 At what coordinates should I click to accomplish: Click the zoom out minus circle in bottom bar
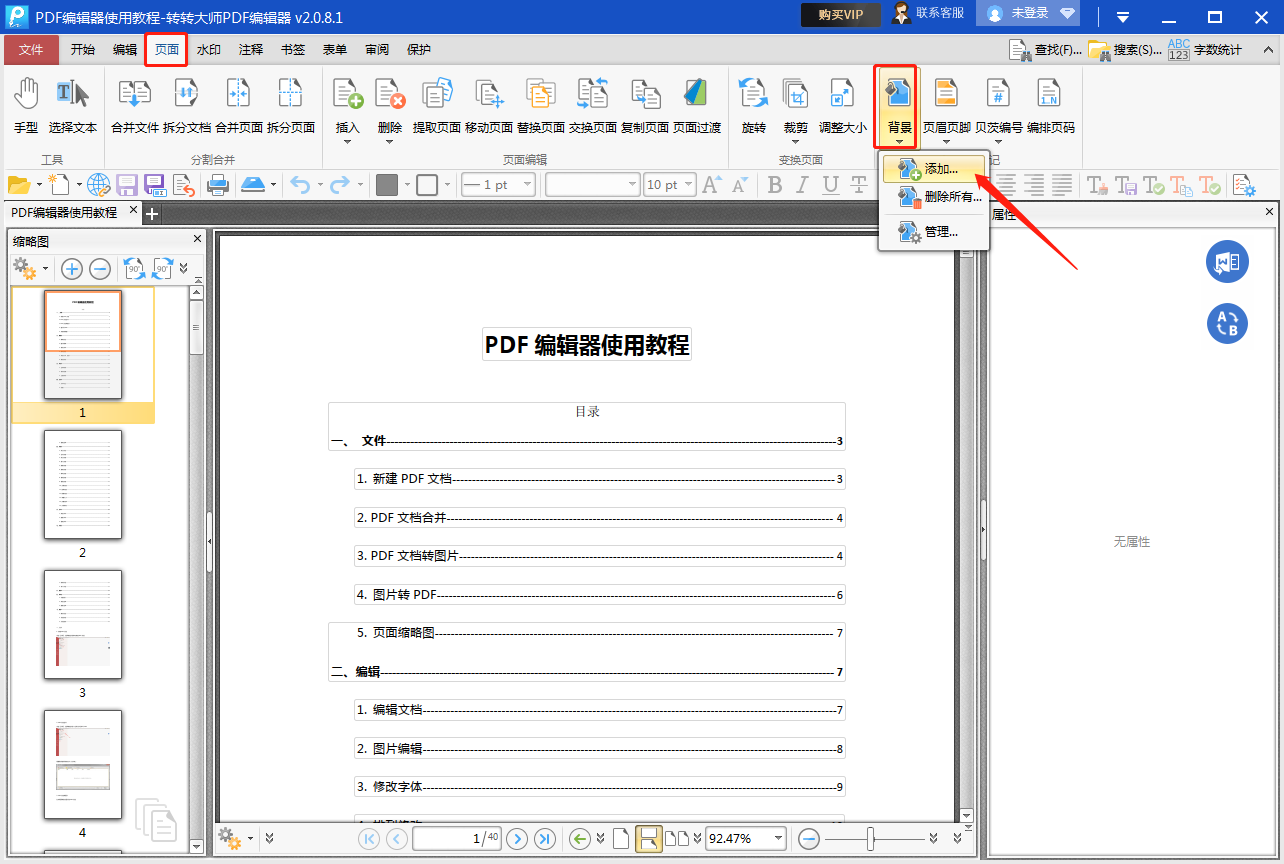pyautogui.click(x=809, y=838)
